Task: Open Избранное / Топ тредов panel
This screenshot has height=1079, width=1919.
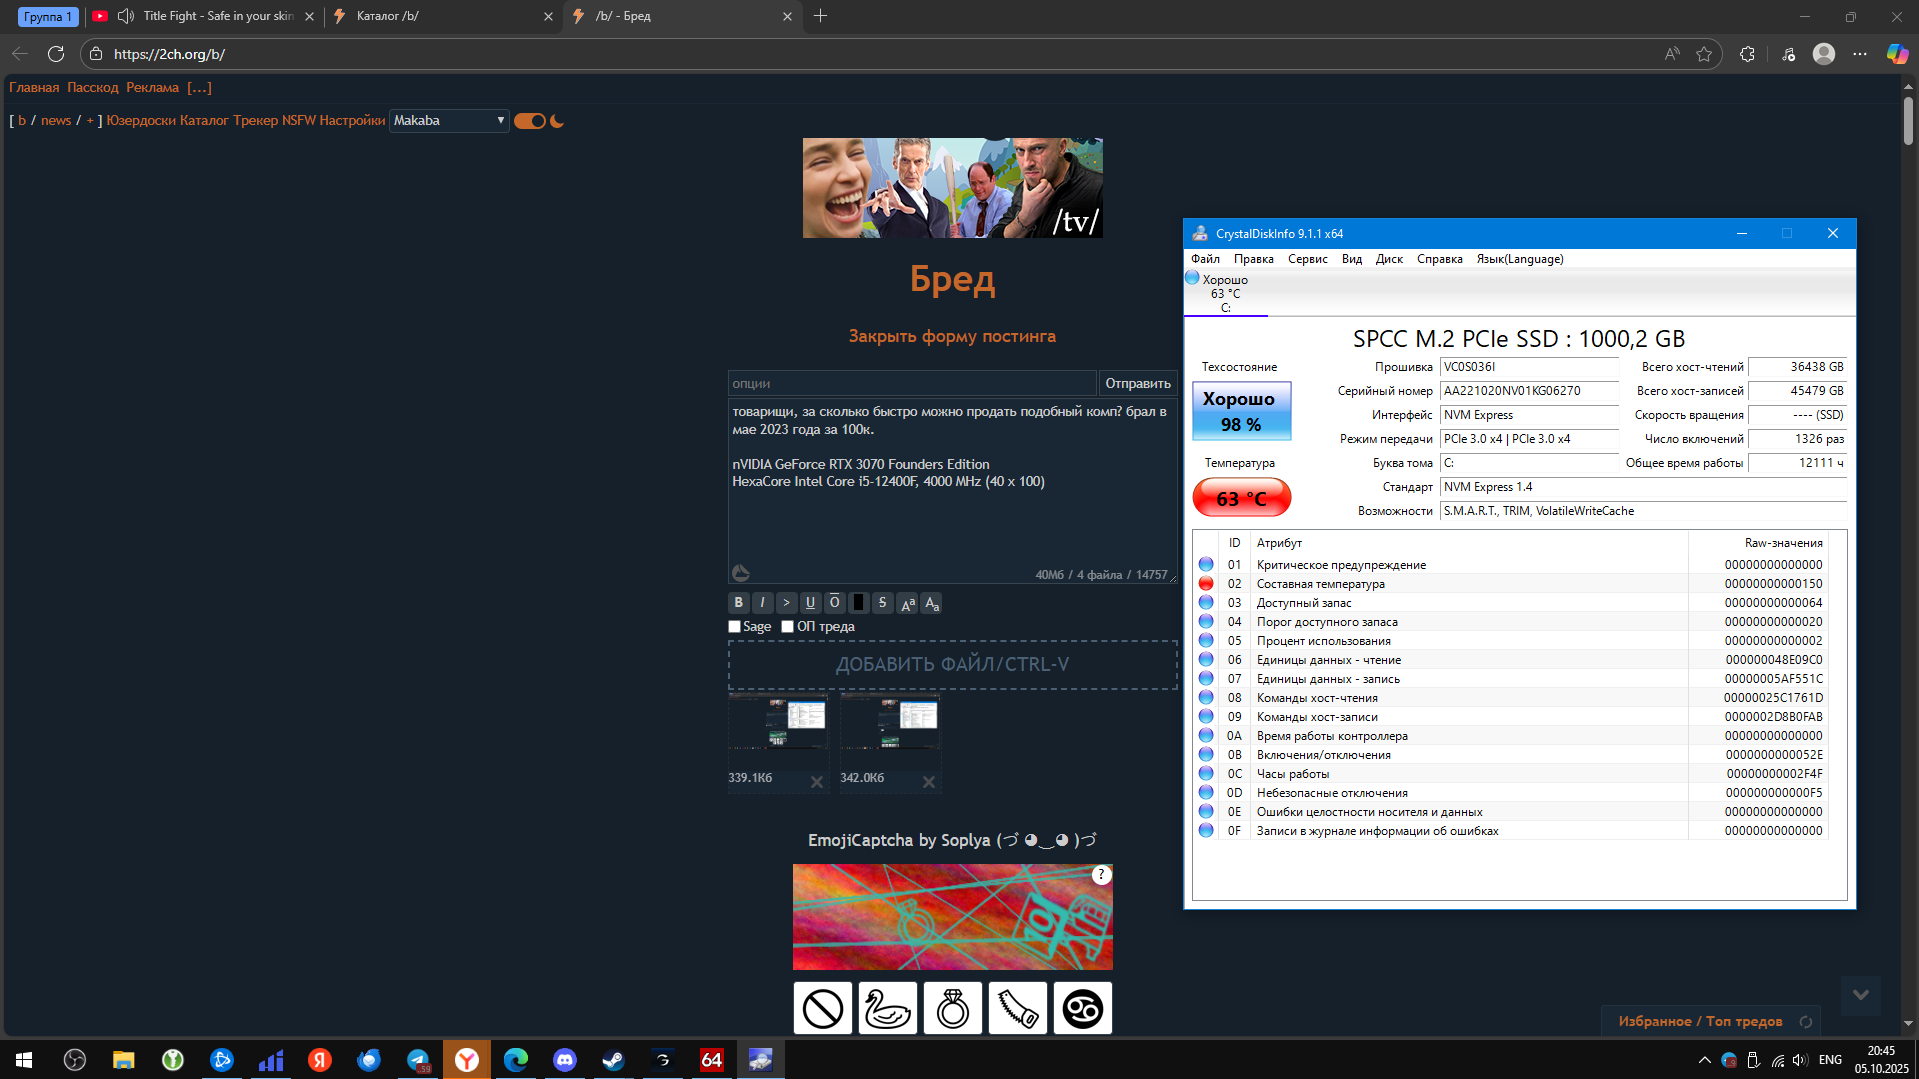Action: click(1700, 1021)
